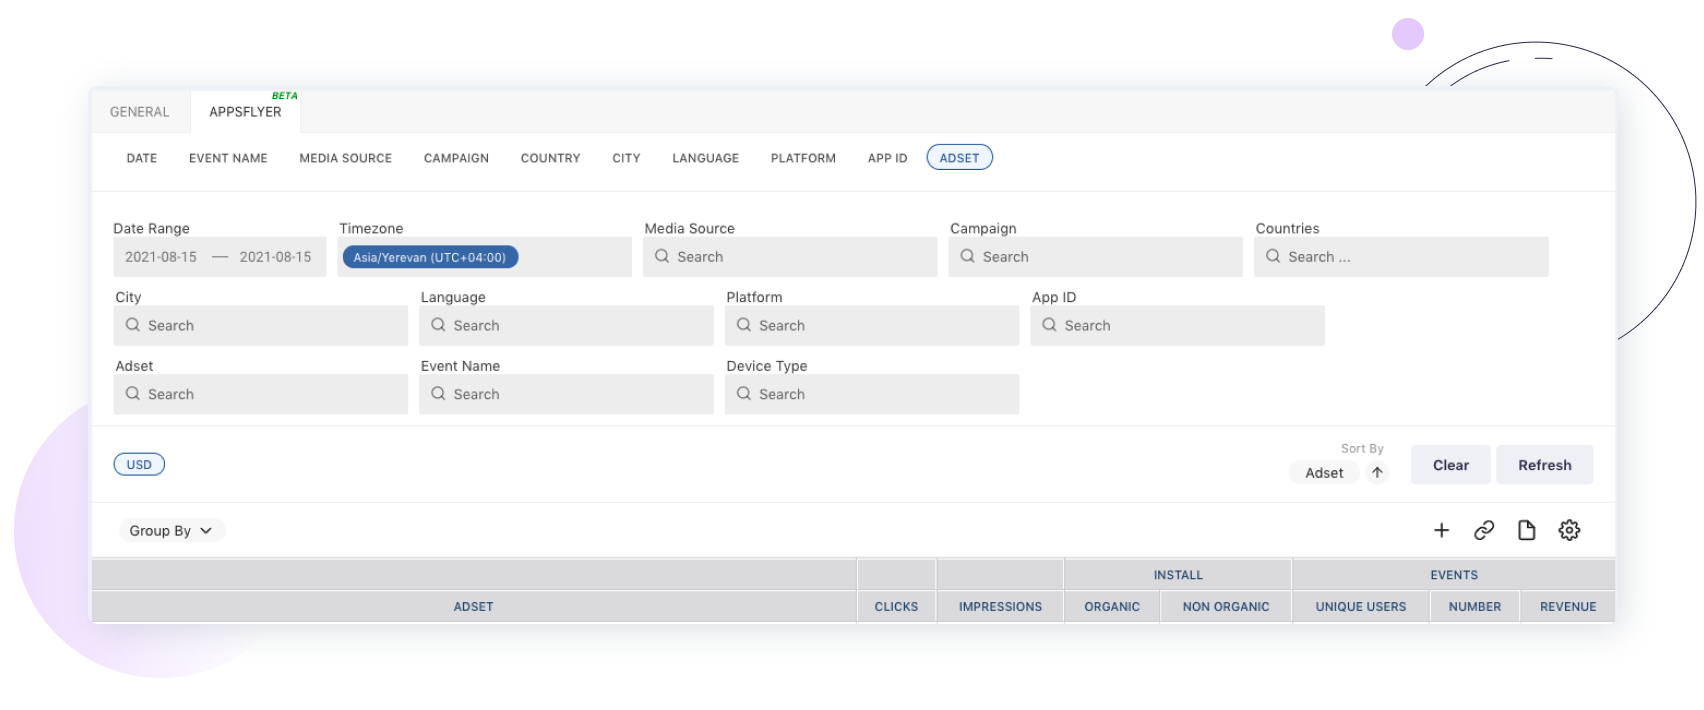
Task: Switch to the GENERAL tab
Action: [x=140, y=112]
